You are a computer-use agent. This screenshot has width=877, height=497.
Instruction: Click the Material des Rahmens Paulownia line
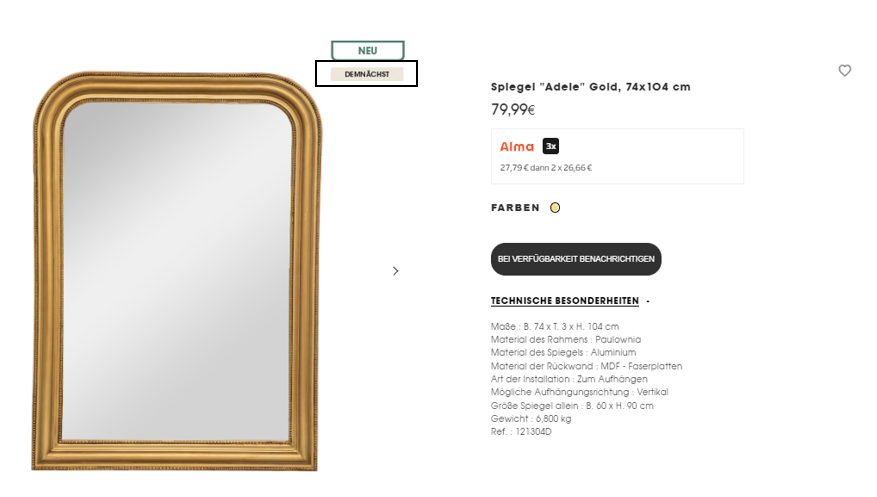[x=566, y=339]
